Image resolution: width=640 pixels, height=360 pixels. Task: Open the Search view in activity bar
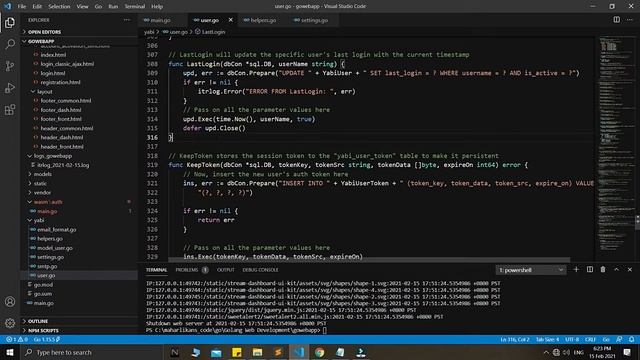coord(10,44)
